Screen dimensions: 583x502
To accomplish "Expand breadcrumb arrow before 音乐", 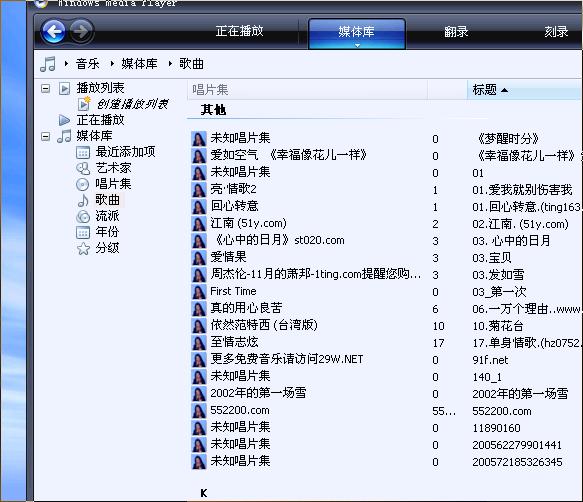I will coord(66,64).
